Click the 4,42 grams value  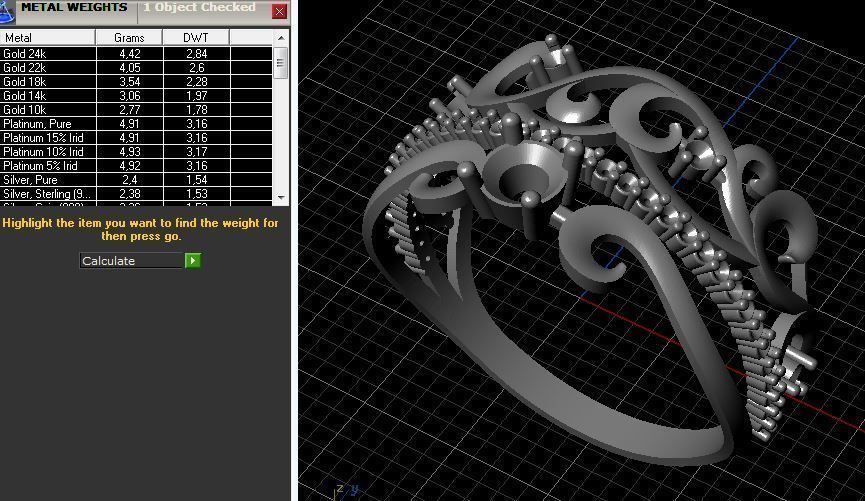[130, 54]
